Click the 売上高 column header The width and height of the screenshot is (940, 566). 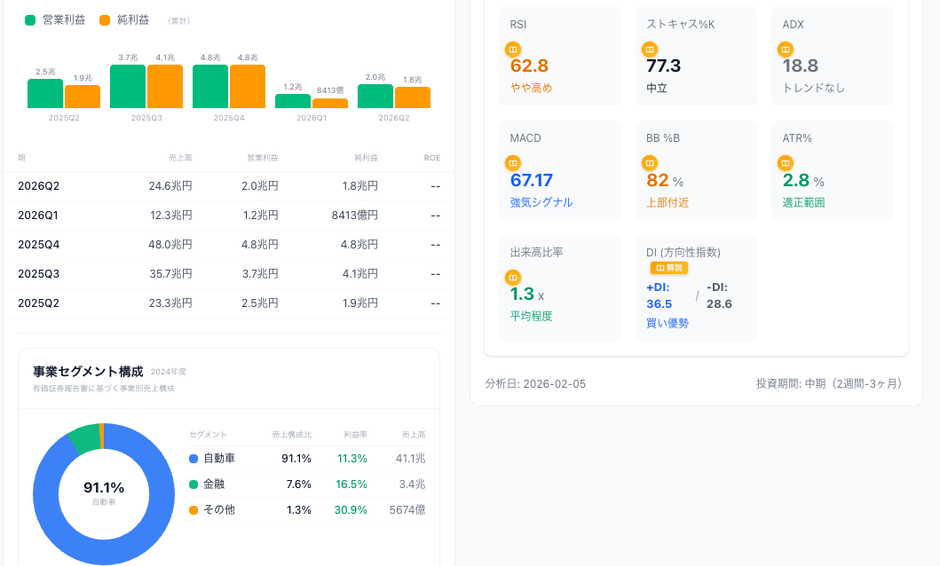pos(180,158)
